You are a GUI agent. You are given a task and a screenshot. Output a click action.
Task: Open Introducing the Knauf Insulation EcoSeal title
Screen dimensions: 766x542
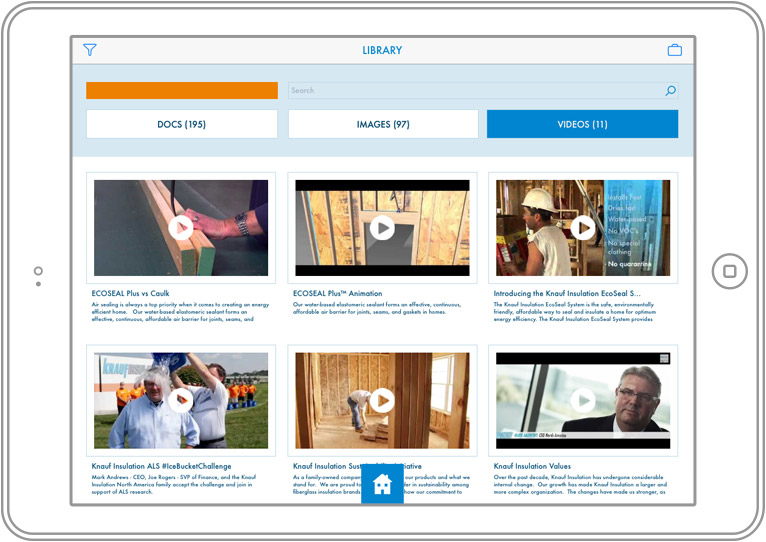coord(567,293)
